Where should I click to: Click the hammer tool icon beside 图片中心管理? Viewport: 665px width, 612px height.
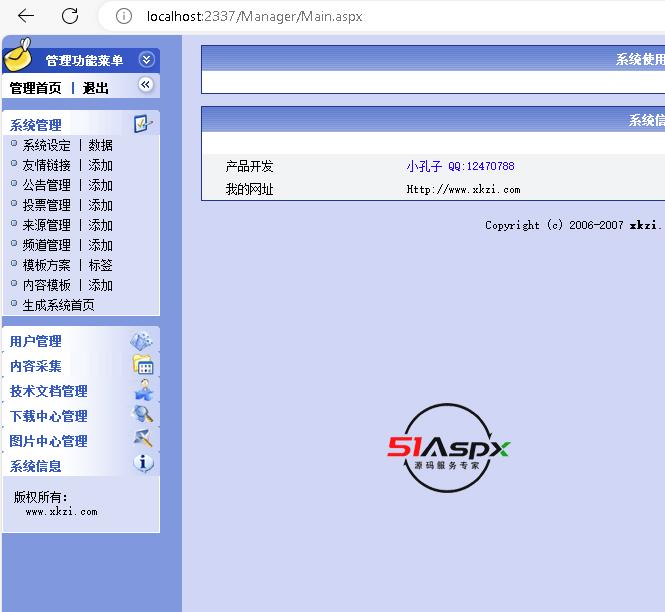(143, 439)
